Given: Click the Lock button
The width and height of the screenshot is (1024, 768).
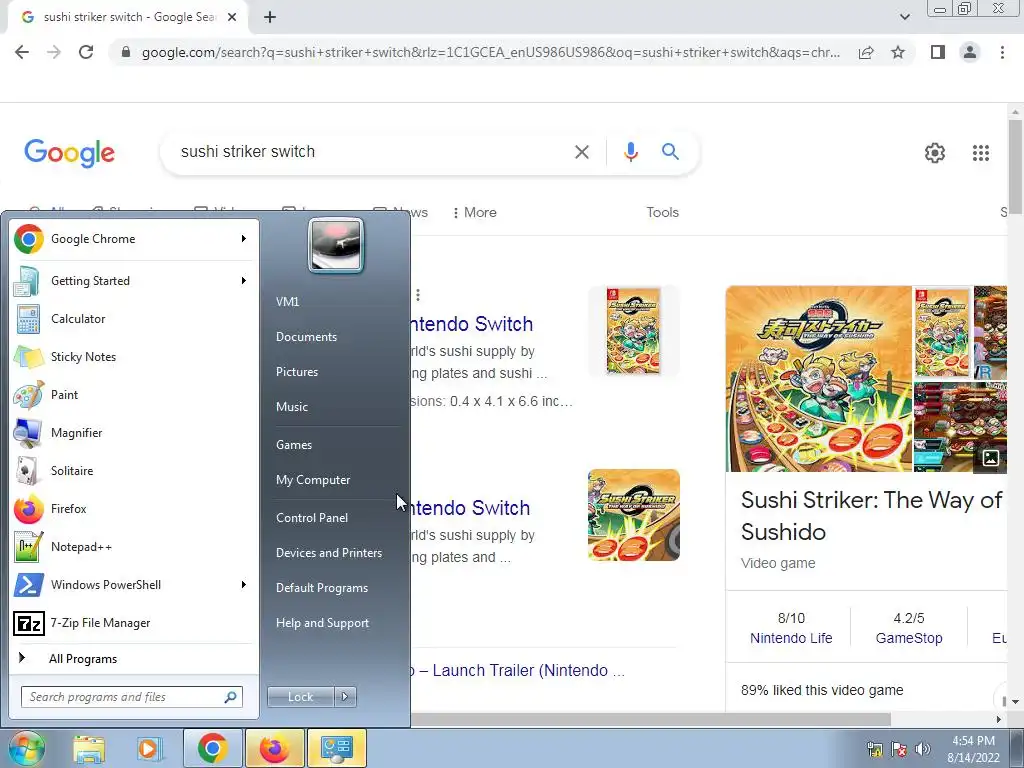Looking at the screenshot, I should point(301,697).
